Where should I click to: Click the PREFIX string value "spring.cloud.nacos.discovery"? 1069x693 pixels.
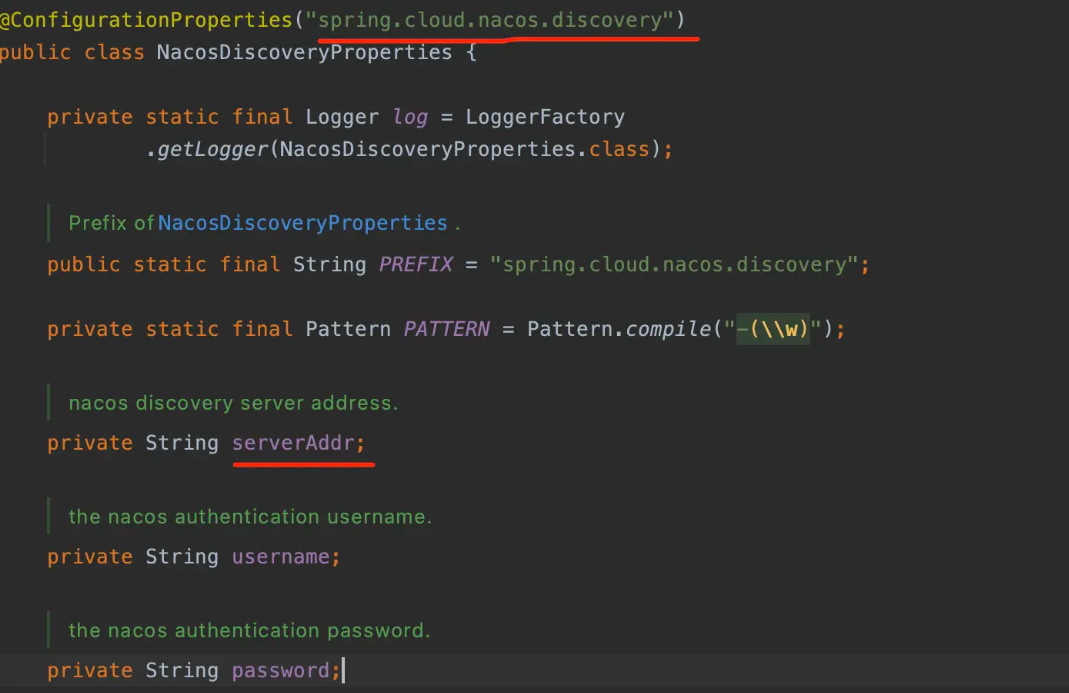675,265
